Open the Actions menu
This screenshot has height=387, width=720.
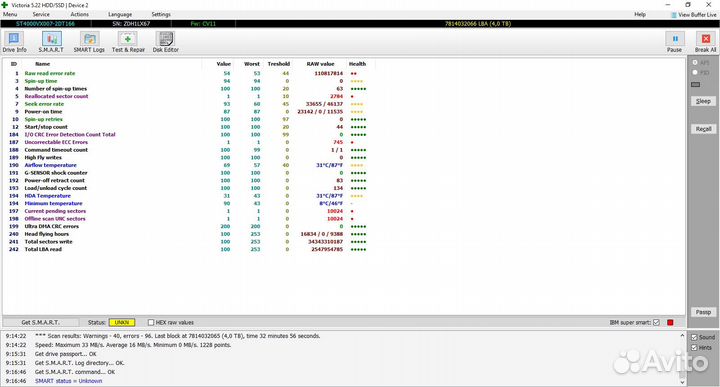[79, 14]
